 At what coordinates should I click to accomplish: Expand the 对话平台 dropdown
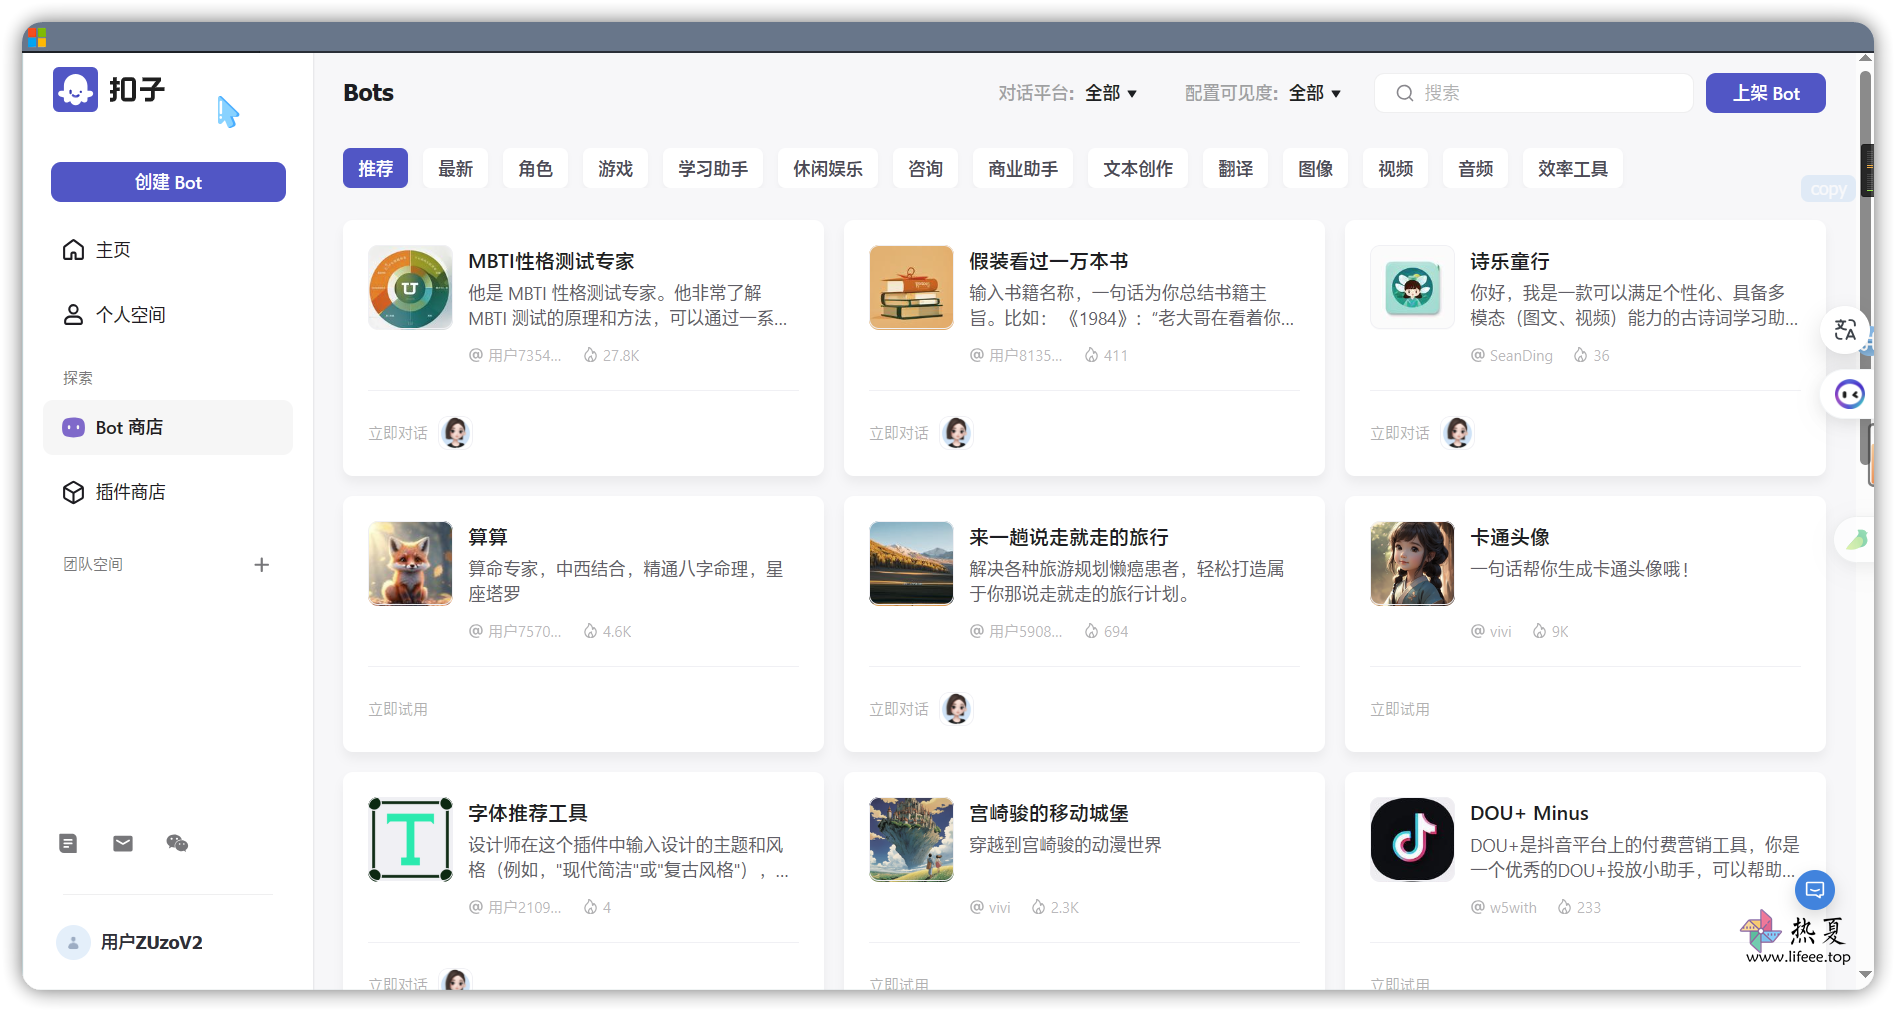pyautogui.click(x=1111, y=93)
